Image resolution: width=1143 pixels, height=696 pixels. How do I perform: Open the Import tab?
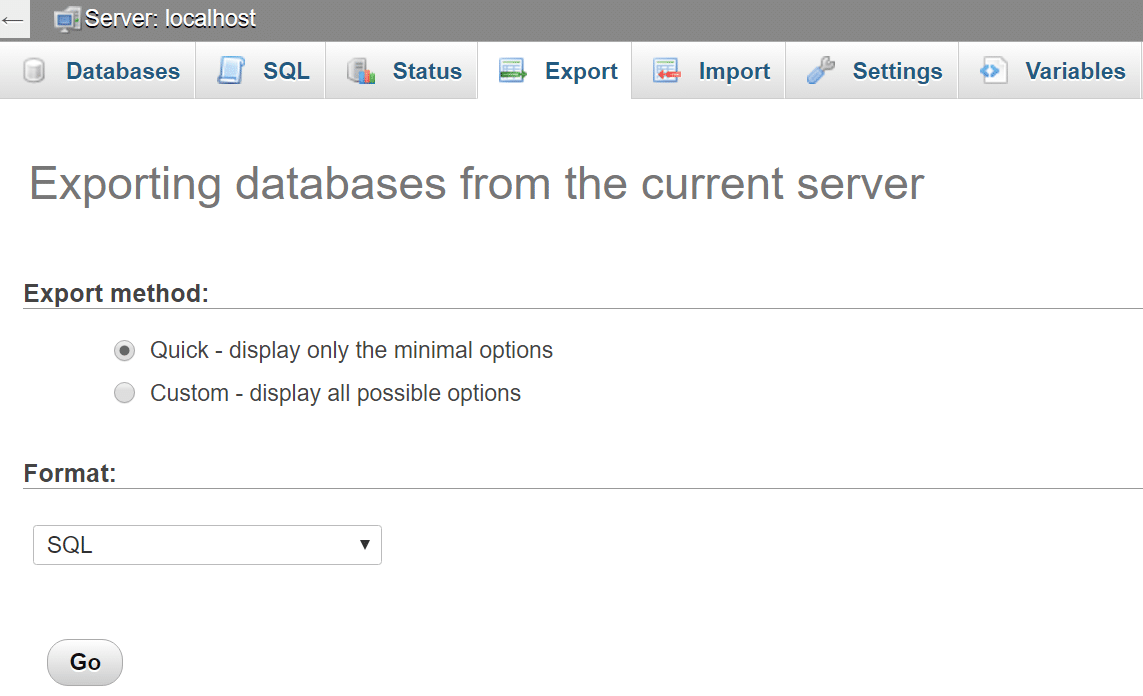point(733,72)
